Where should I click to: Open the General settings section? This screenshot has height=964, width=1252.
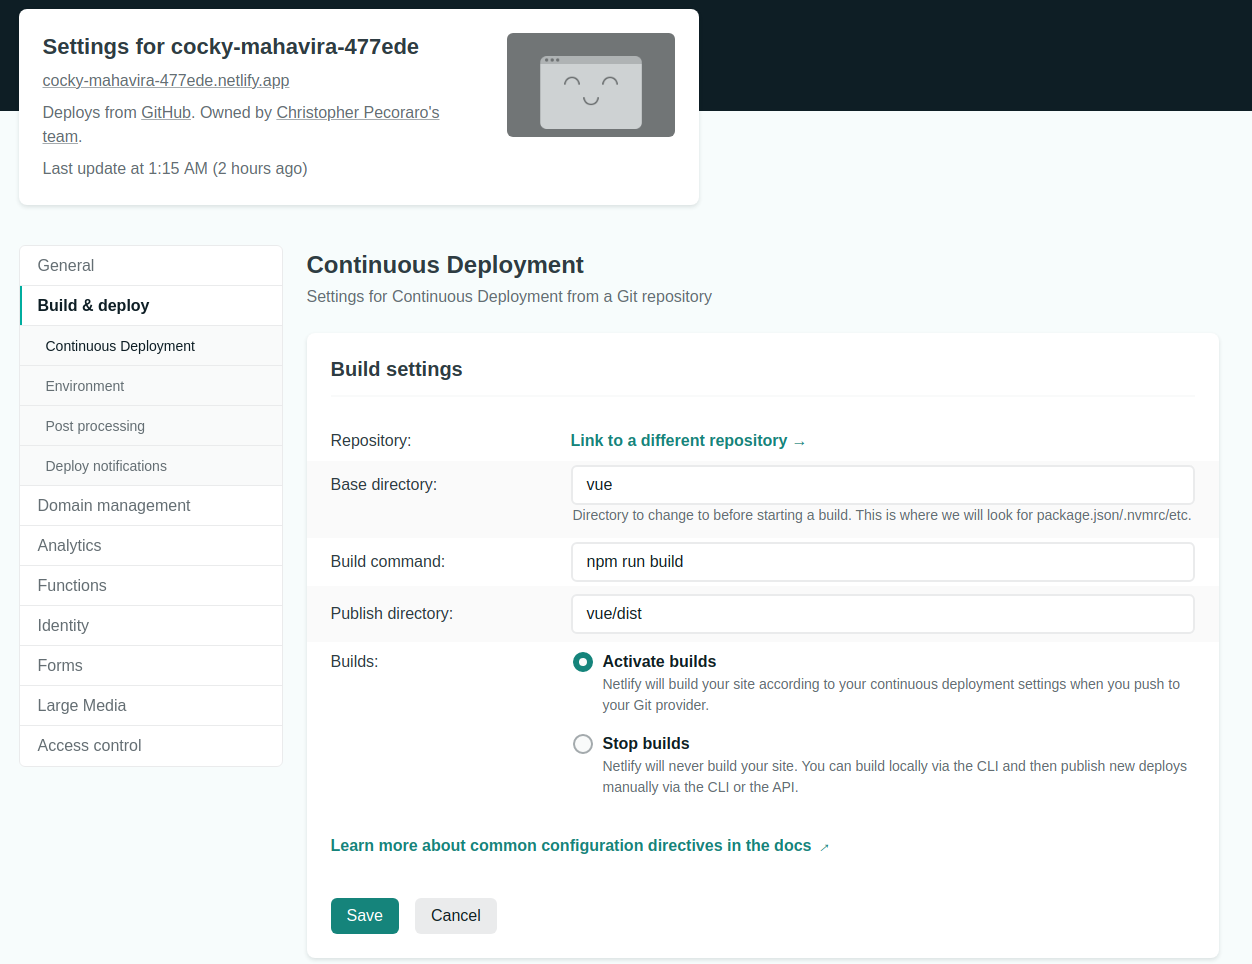(x=66, y=265)
